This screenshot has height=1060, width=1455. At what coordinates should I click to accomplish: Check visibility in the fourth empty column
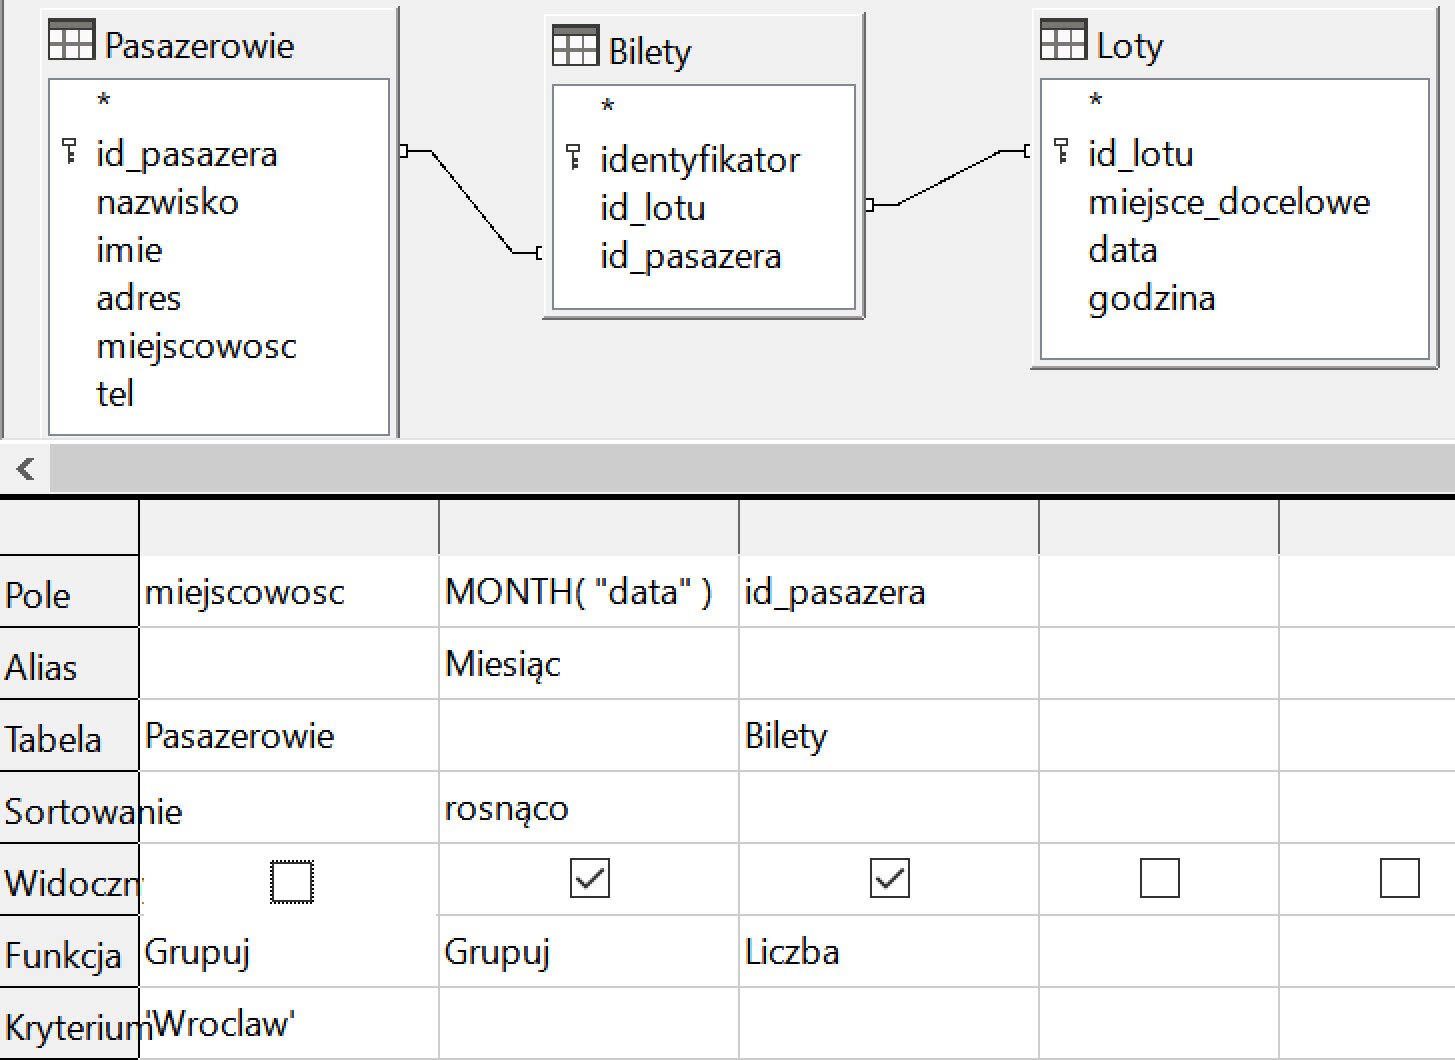click(1159, 879)
